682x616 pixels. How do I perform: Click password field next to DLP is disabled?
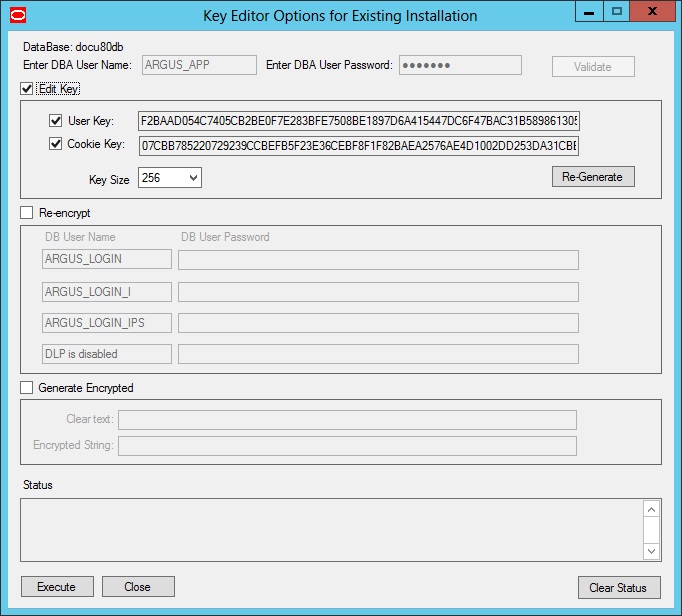pos(378,354)
